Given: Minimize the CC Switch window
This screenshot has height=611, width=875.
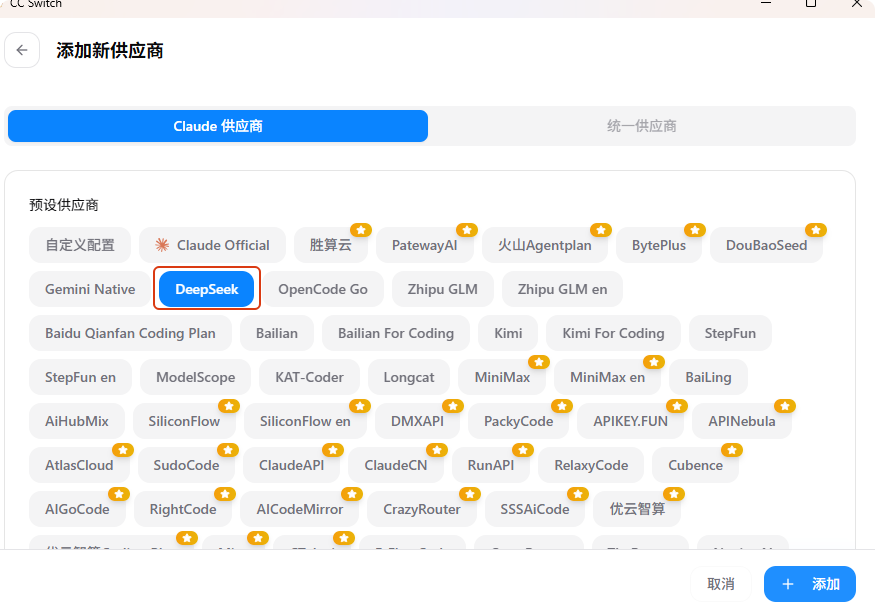Looking at the screenshot, I should coord(766,3).
